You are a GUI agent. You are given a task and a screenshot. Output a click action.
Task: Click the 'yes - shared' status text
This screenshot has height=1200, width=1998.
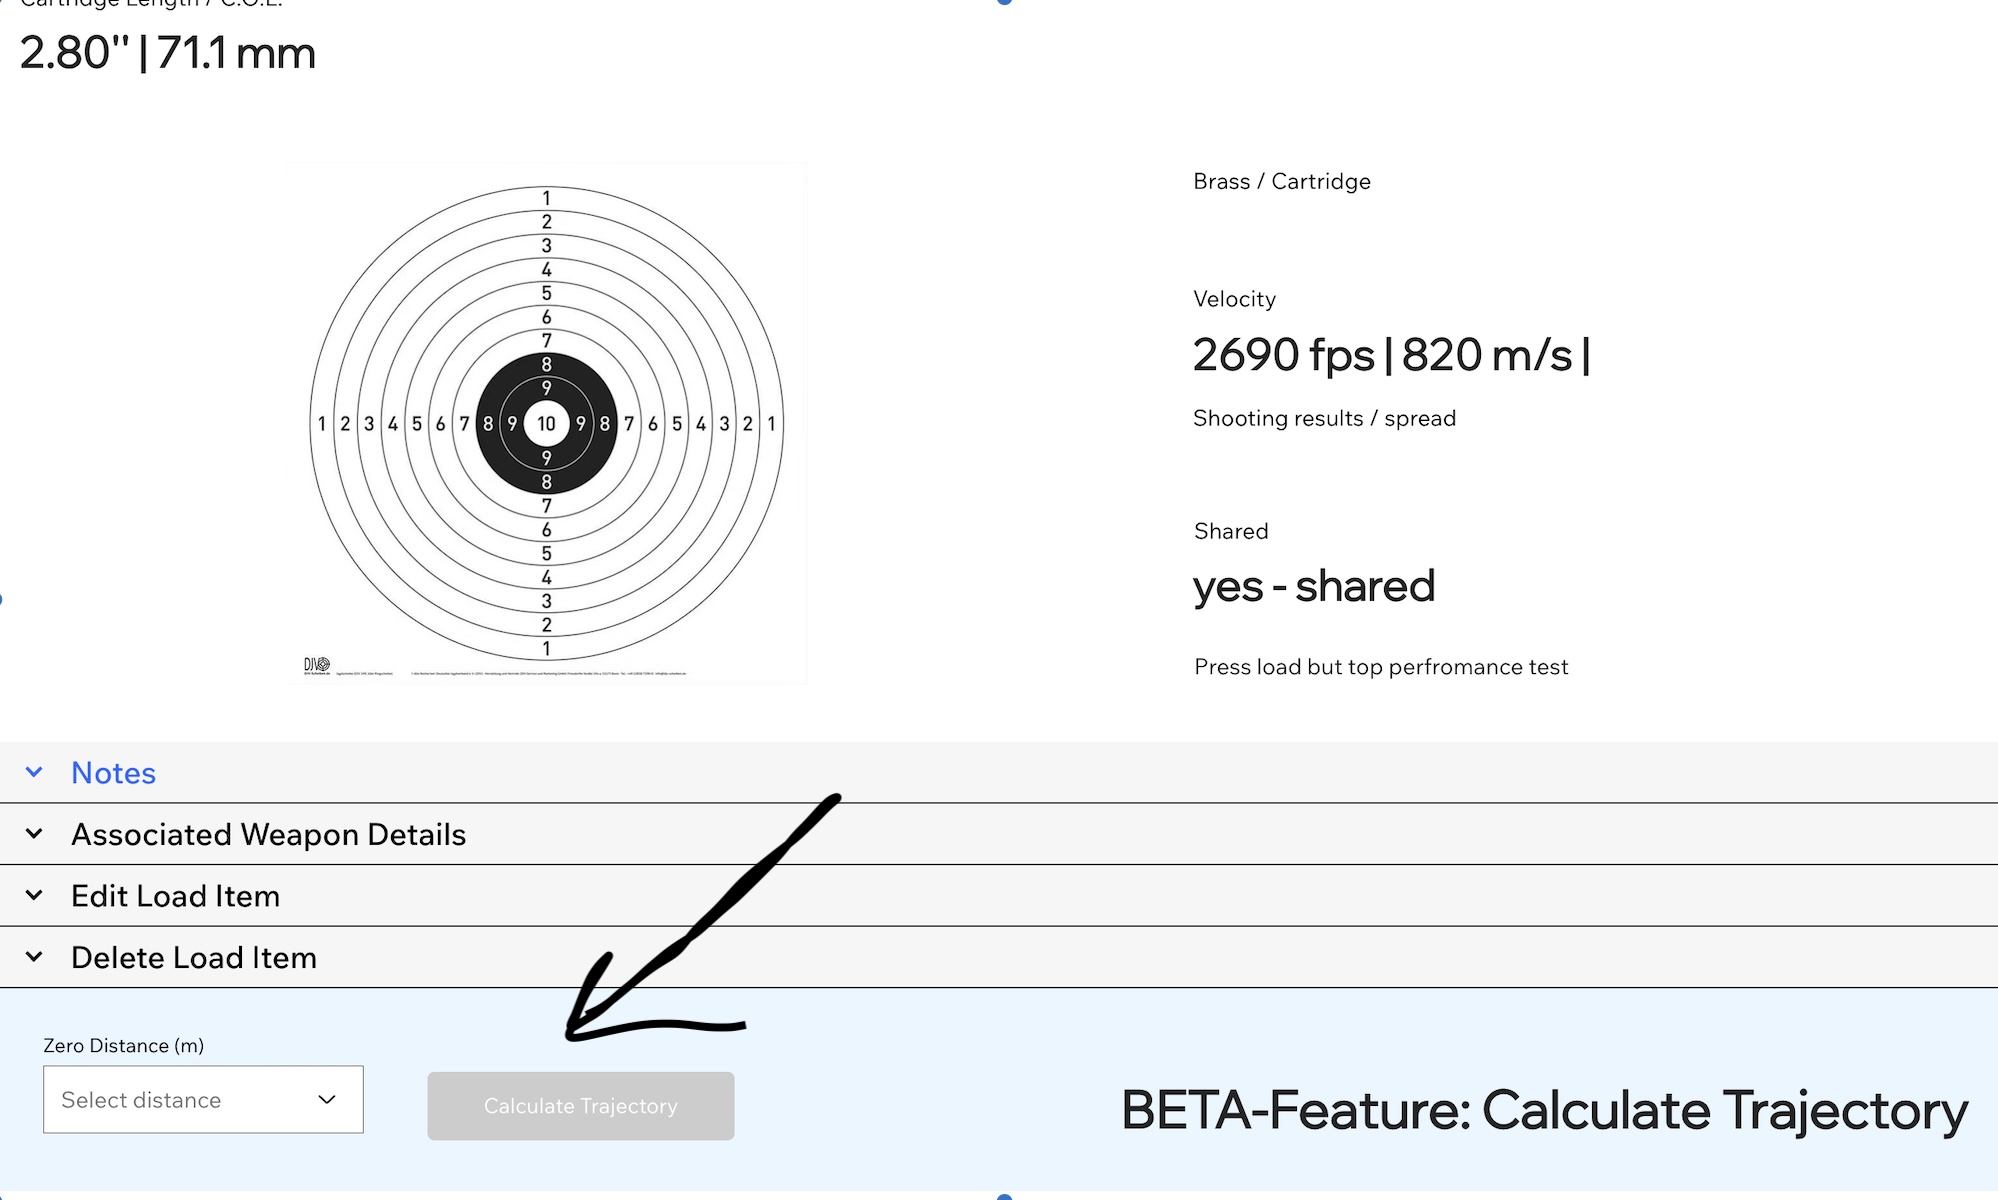coord(1314,586)
